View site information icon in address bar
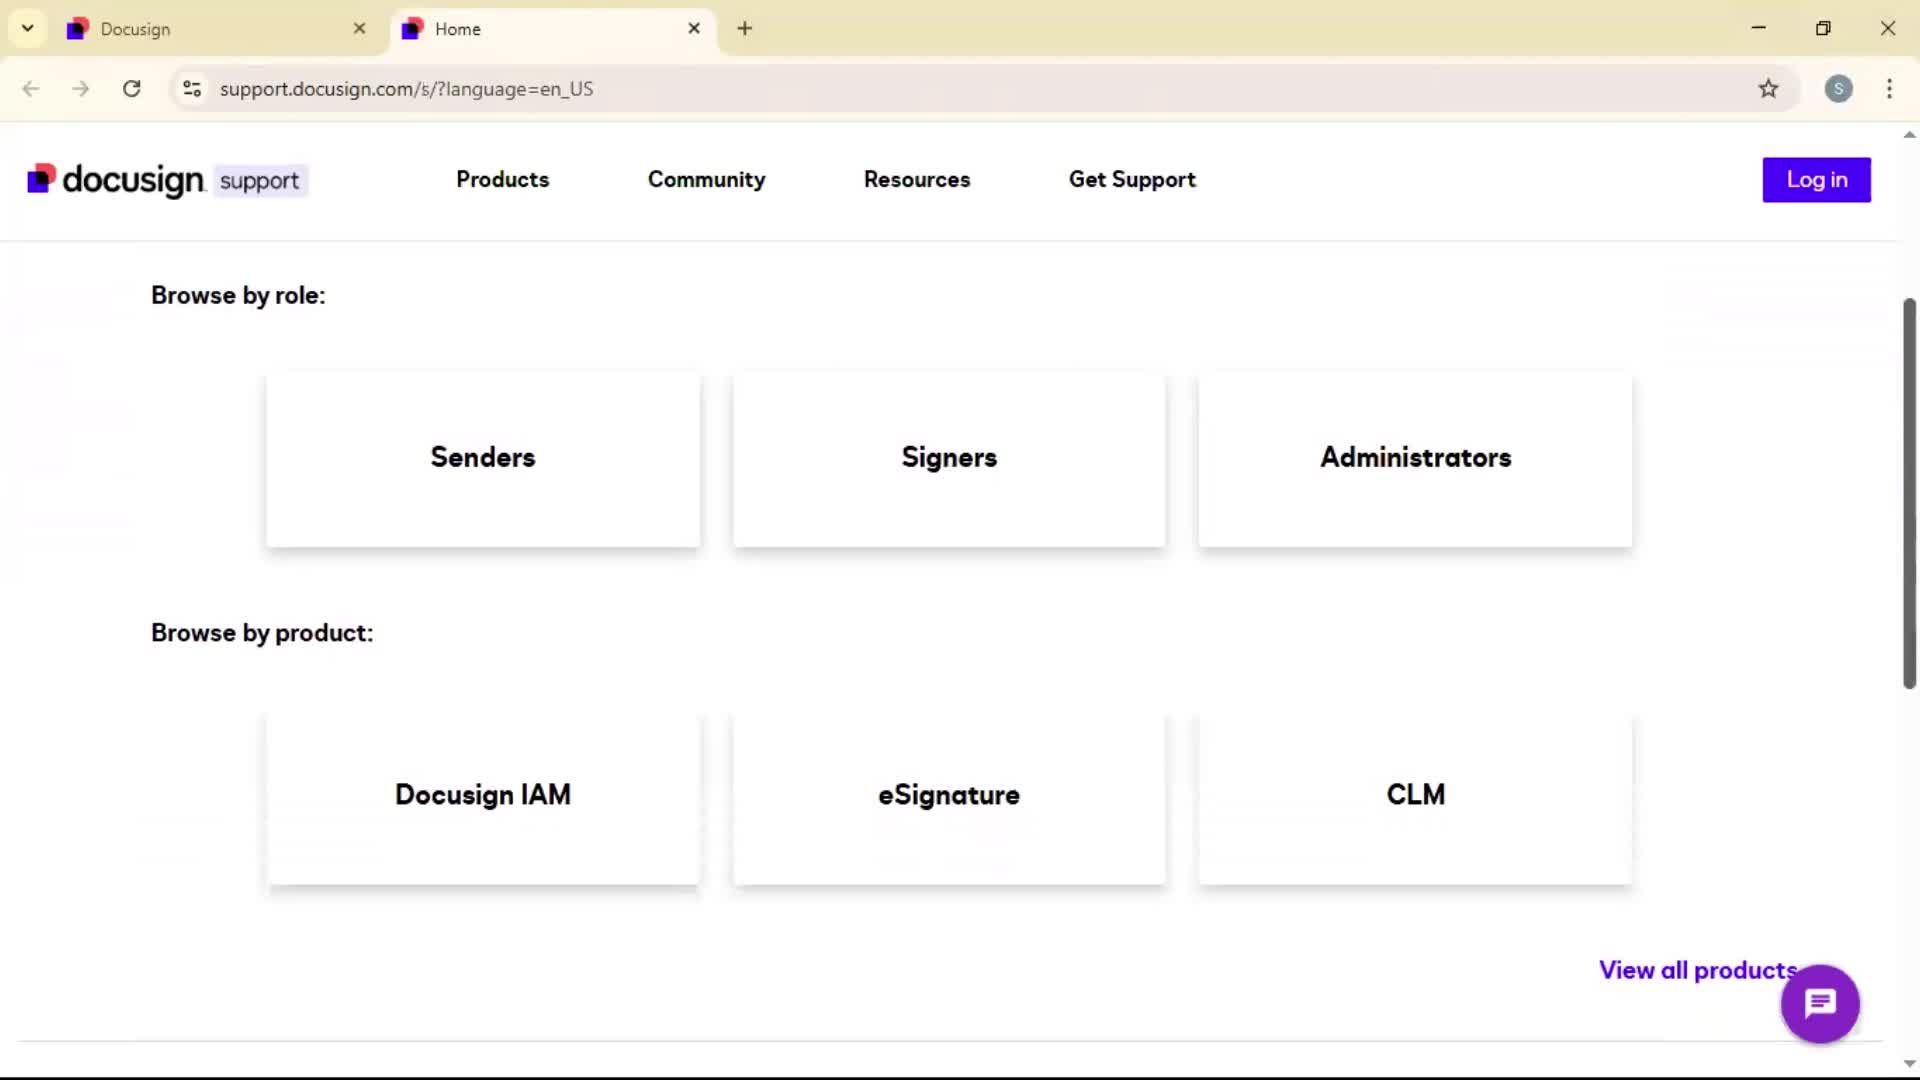This screenshot has width=1920, height=1080. coord(192,89)
